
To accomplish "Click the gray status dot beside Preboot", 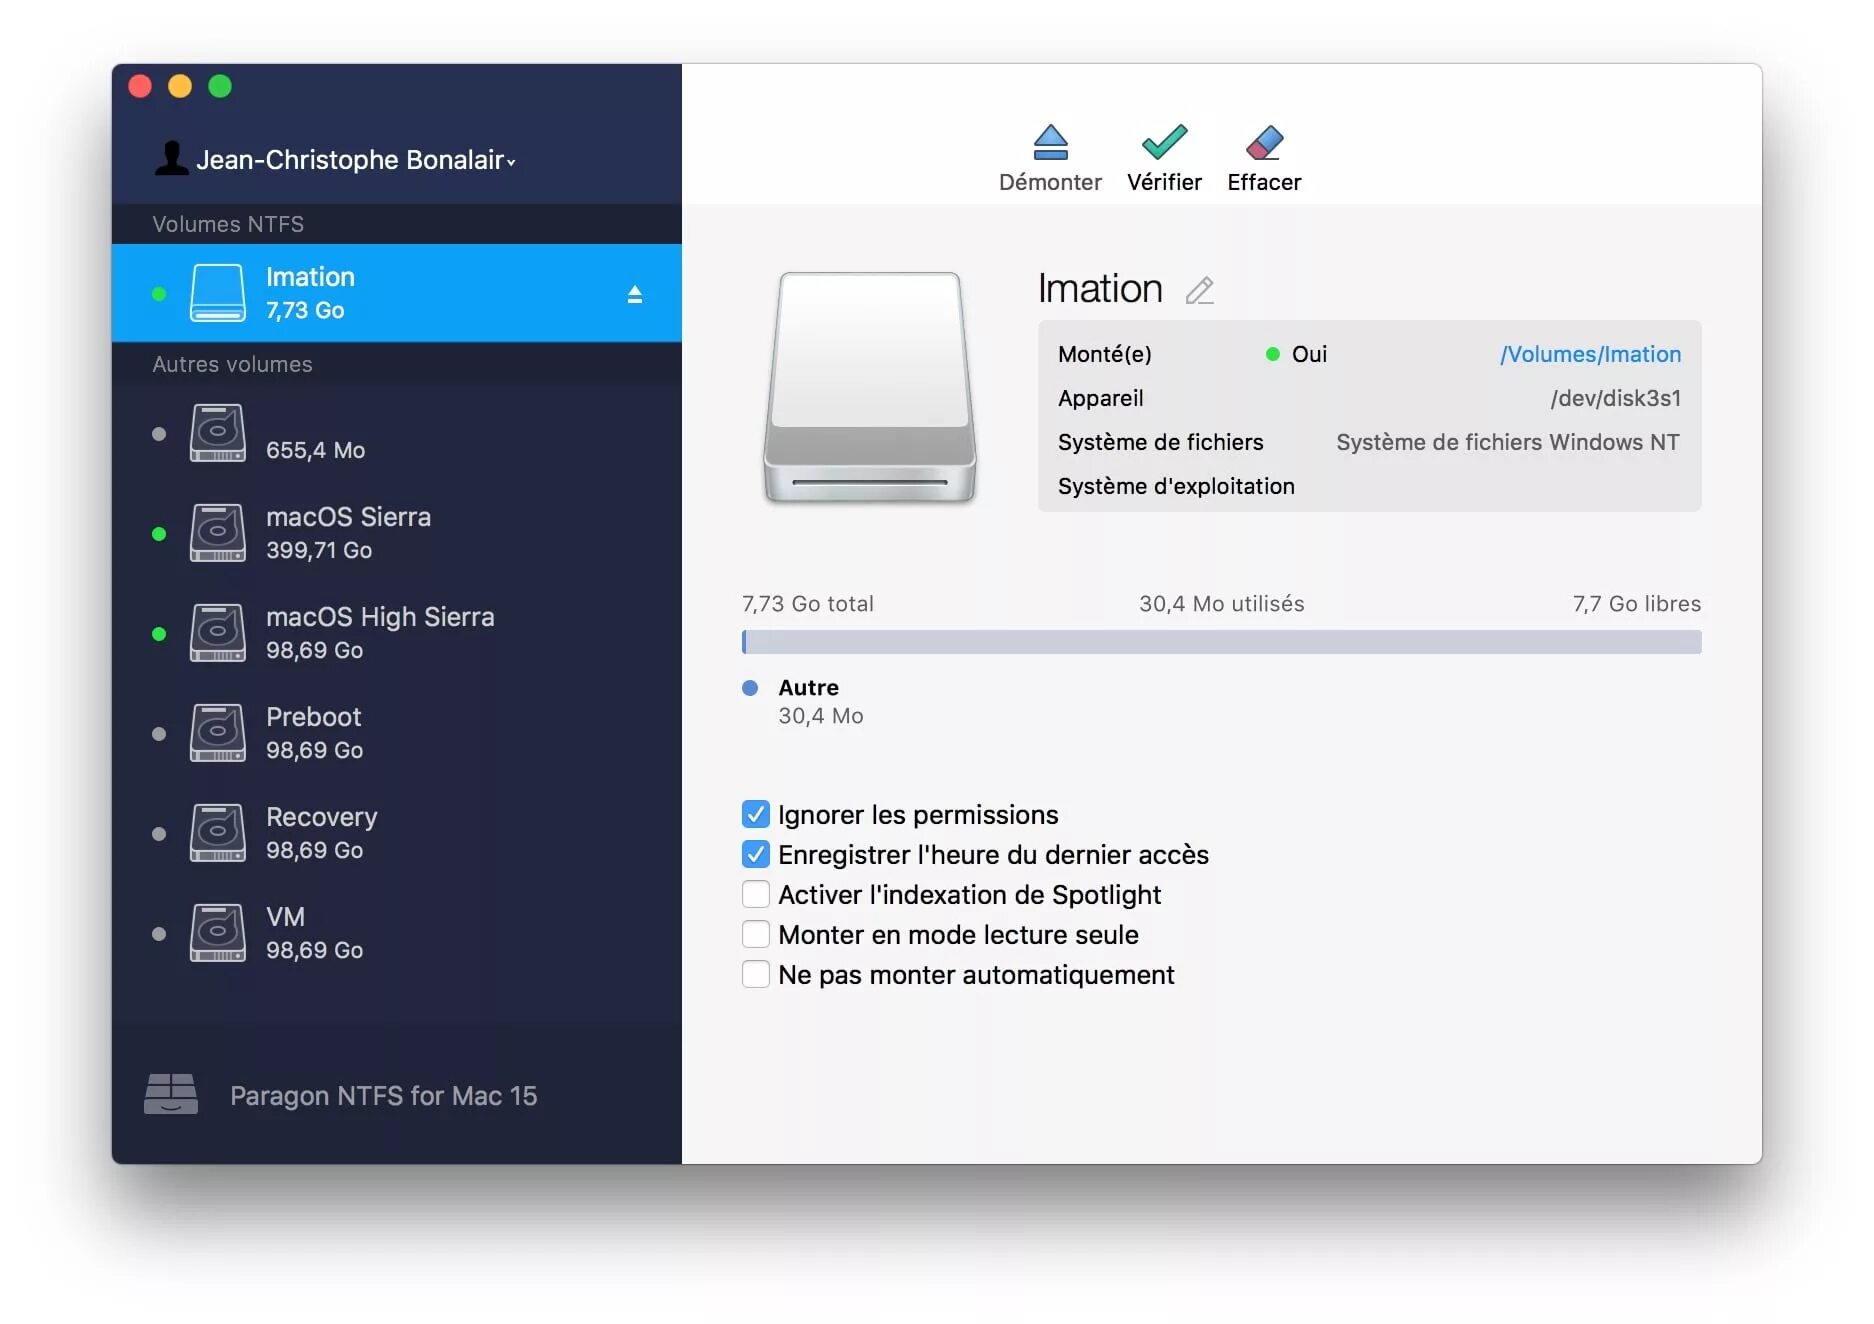I will (x=159, y=734).
